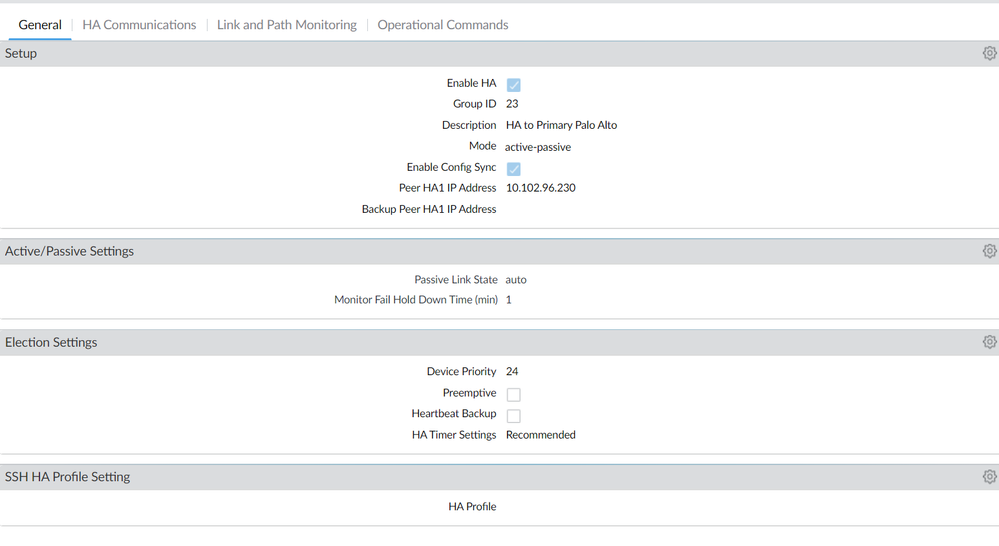Image resolution: width=999 pixels, height=546 pixels.
Task: Open Active/Passive Settings gear icon
Action: (989, 252)
